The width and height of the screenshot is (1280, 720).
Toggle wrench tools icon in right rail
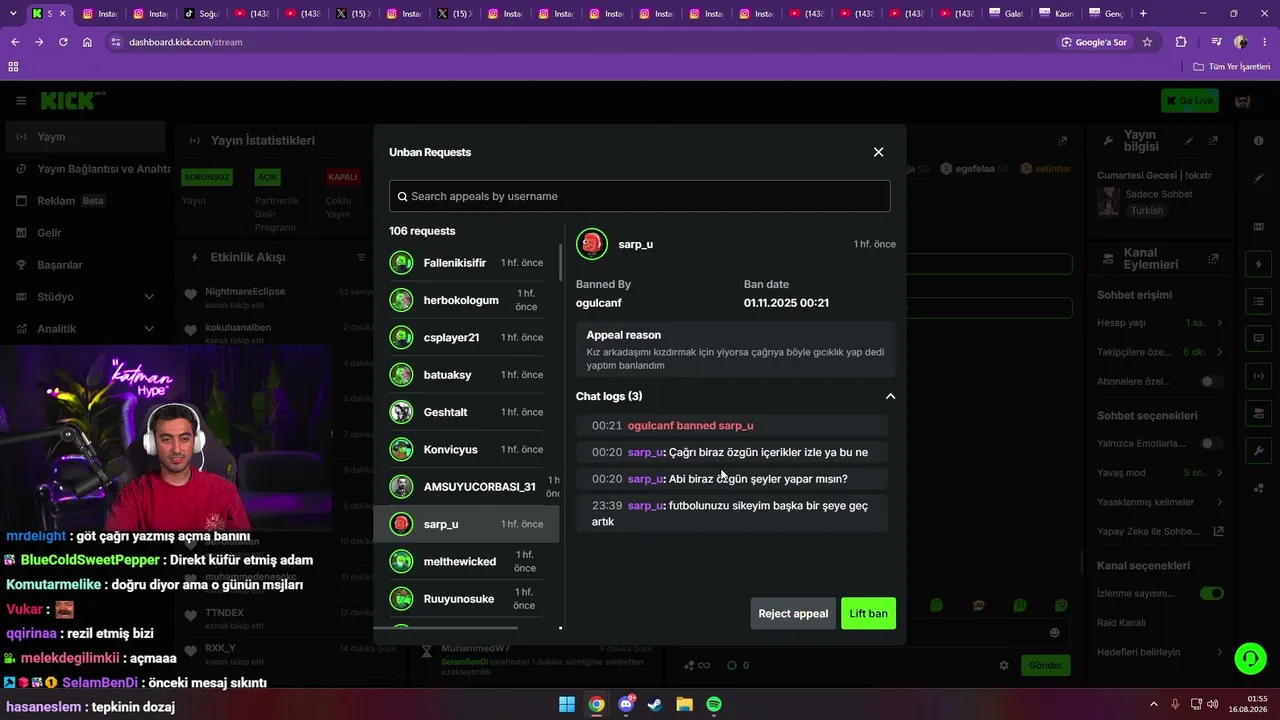pyautogui.click(x=1258, y=451)
